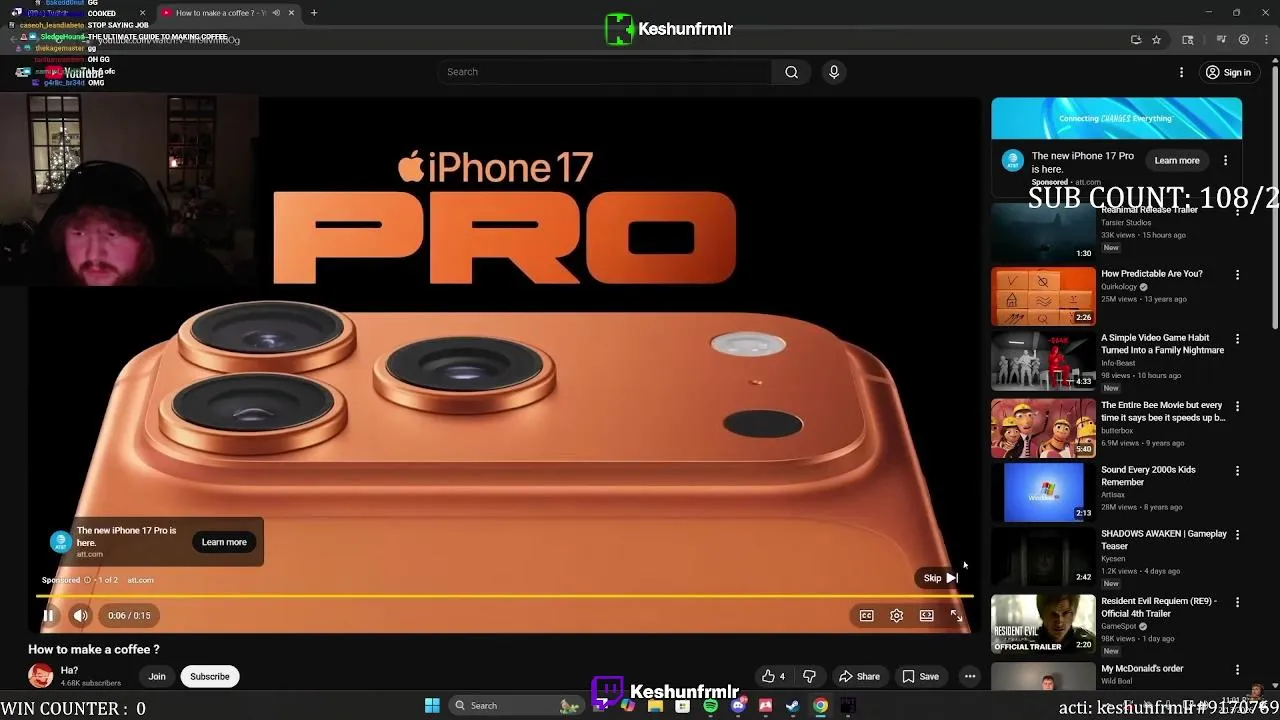Open more actions menu below video
Viewport: 1280px width, 720px height.
click(970, 677)
